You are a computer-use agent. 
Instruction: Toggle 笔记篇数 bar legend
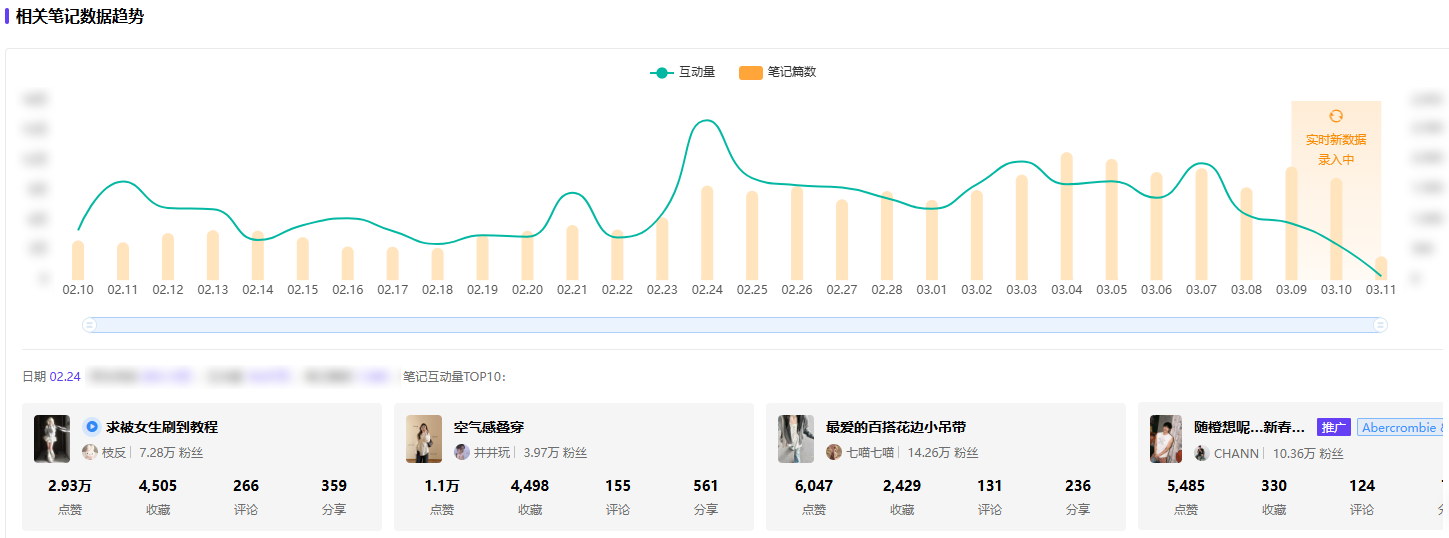point(778,72)
